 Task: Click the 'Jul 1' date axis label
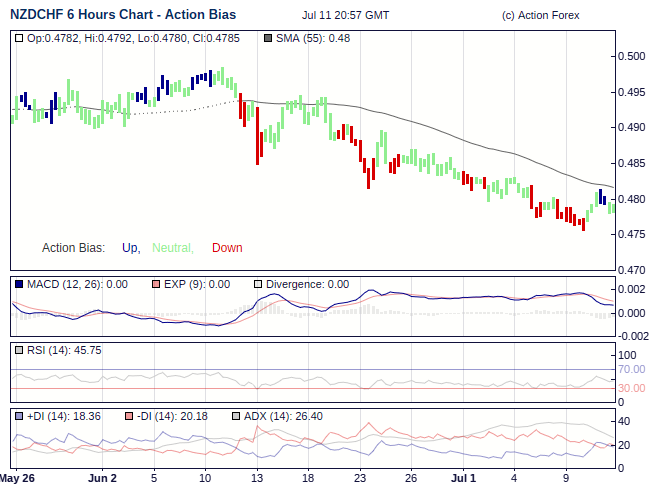point(462,478)
